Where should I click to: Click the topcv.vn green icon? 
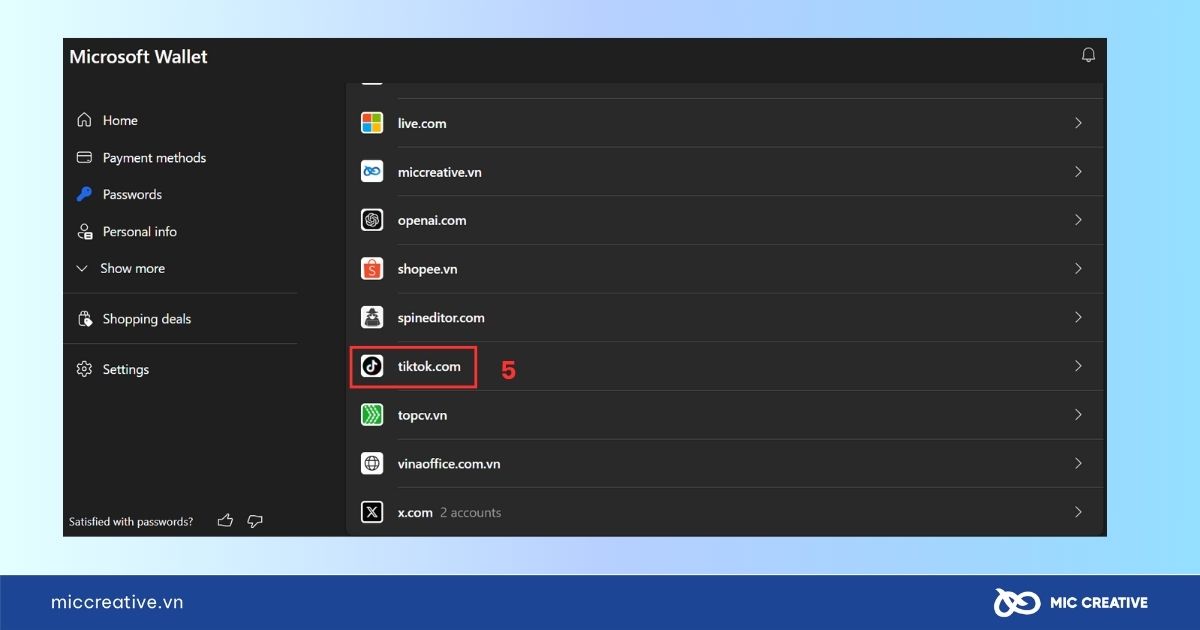[x=372, y=415]
